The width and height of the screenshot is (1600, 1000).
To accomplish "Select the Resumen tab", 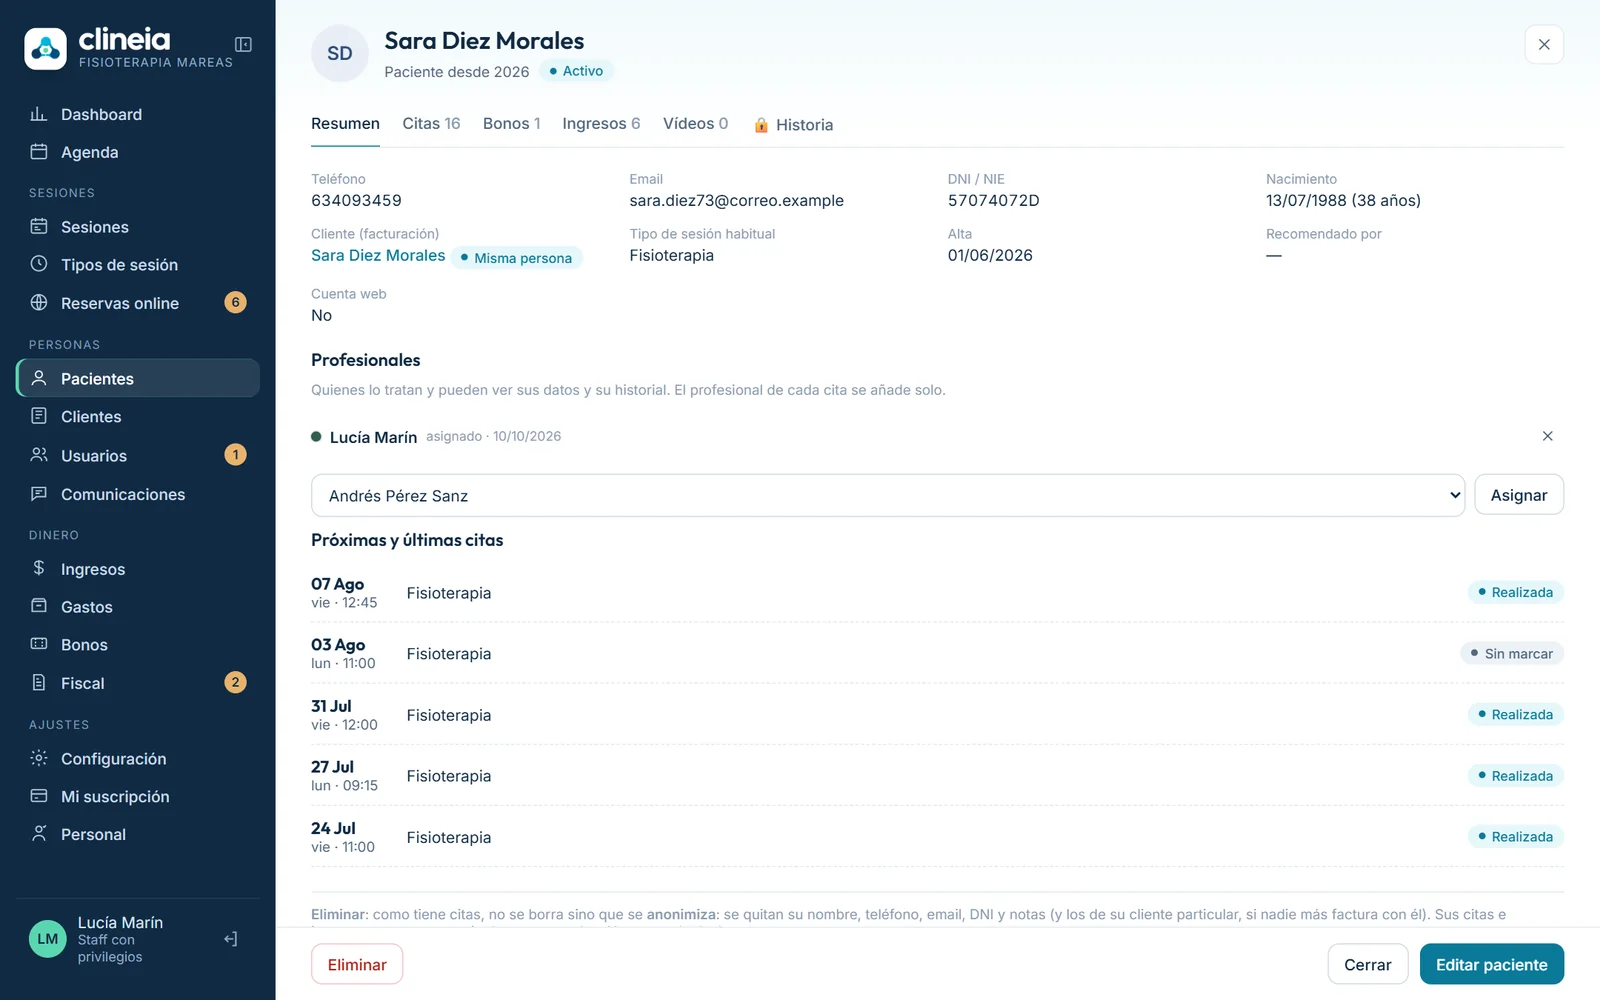I will point(345,124).
